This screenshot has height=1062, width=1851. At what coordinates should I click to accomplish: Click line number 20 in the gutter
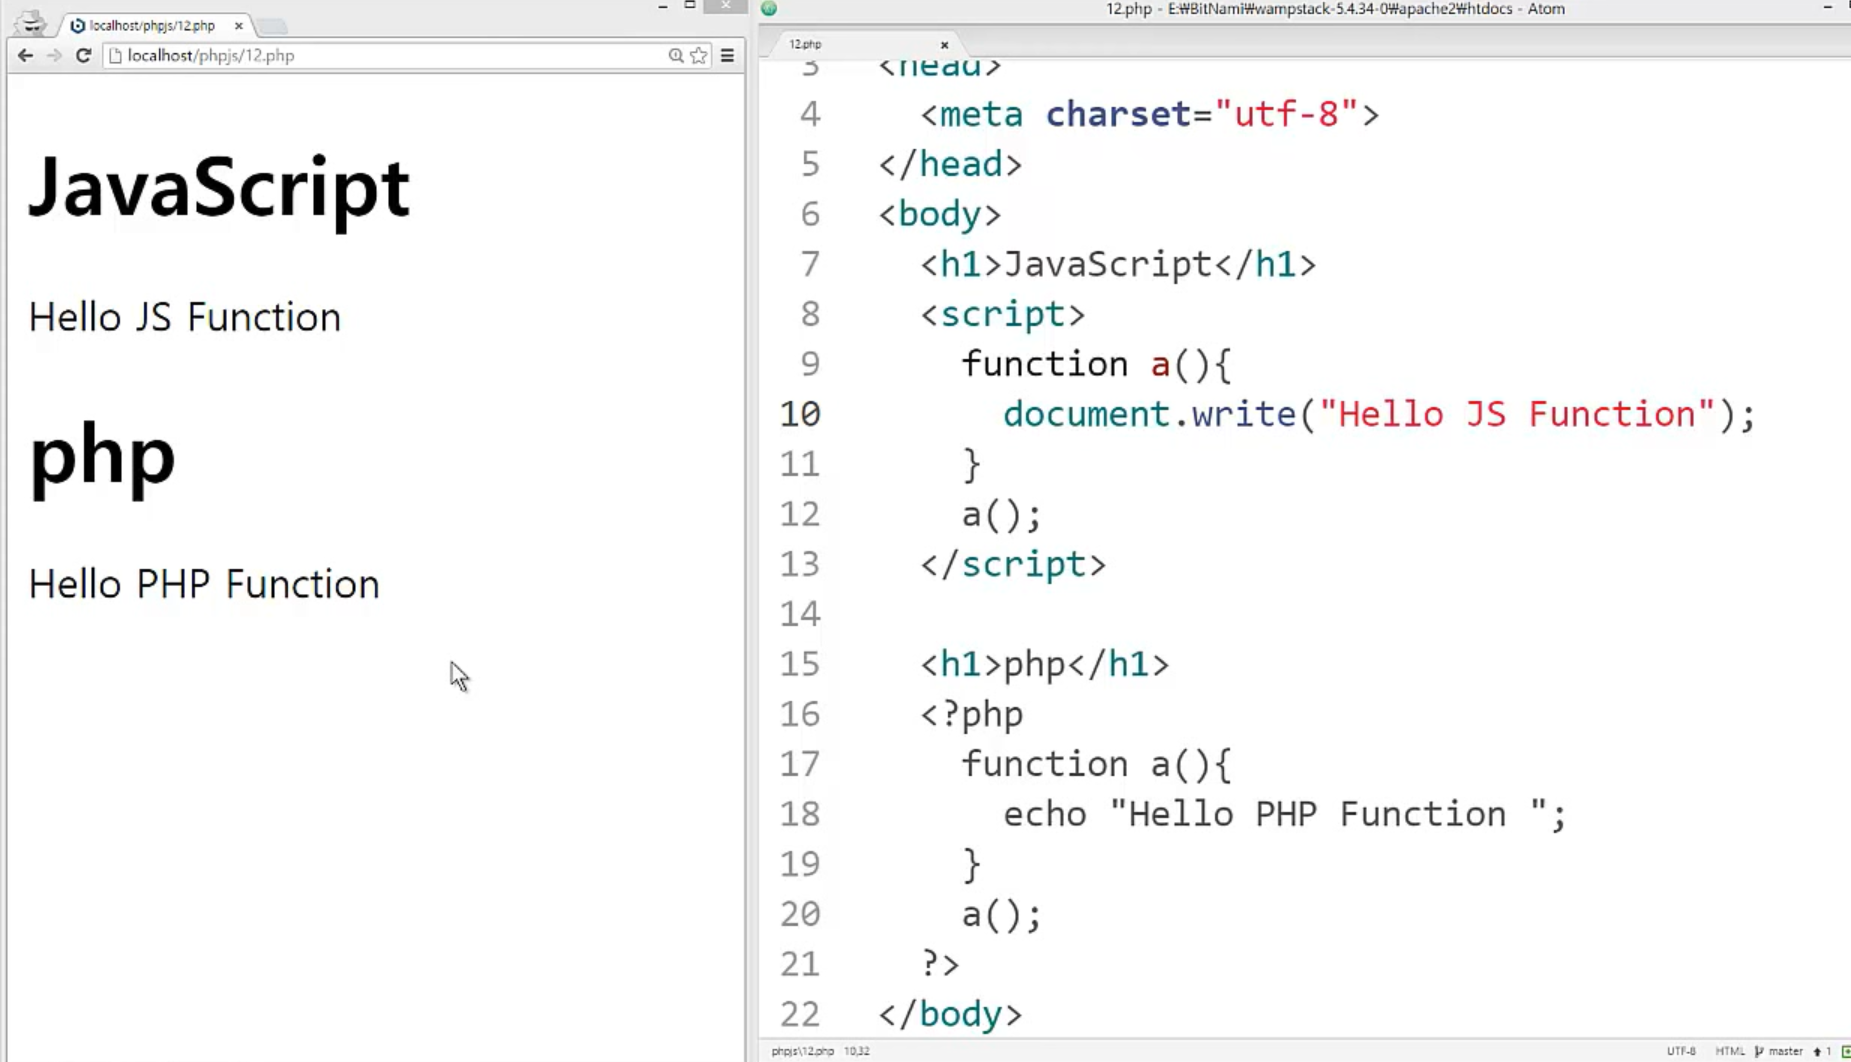[800, 914]
